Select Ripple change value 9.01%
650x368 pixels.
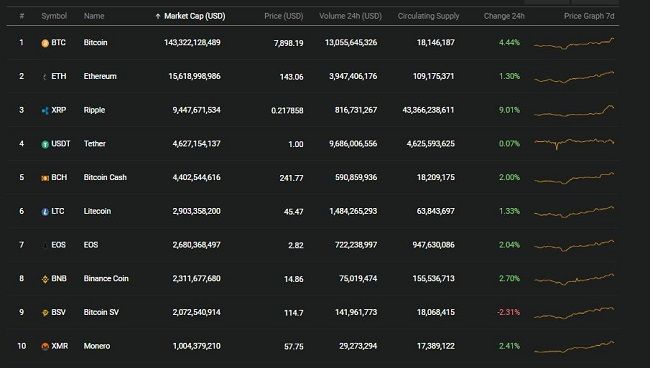[509, 110]
